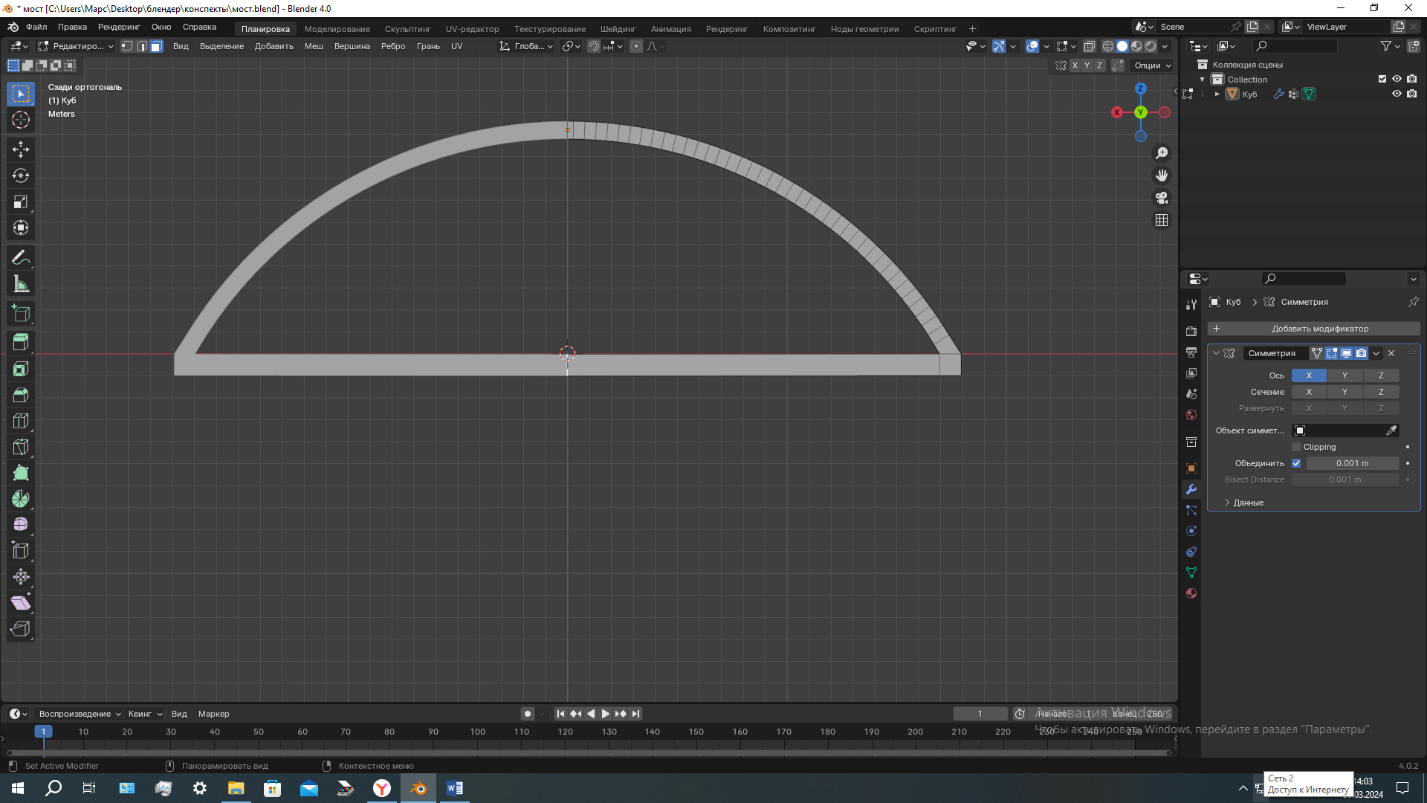The image size is (1427, 803).
Task: Toggle the Y axis button in Ось row
Action: (1345, 376)
